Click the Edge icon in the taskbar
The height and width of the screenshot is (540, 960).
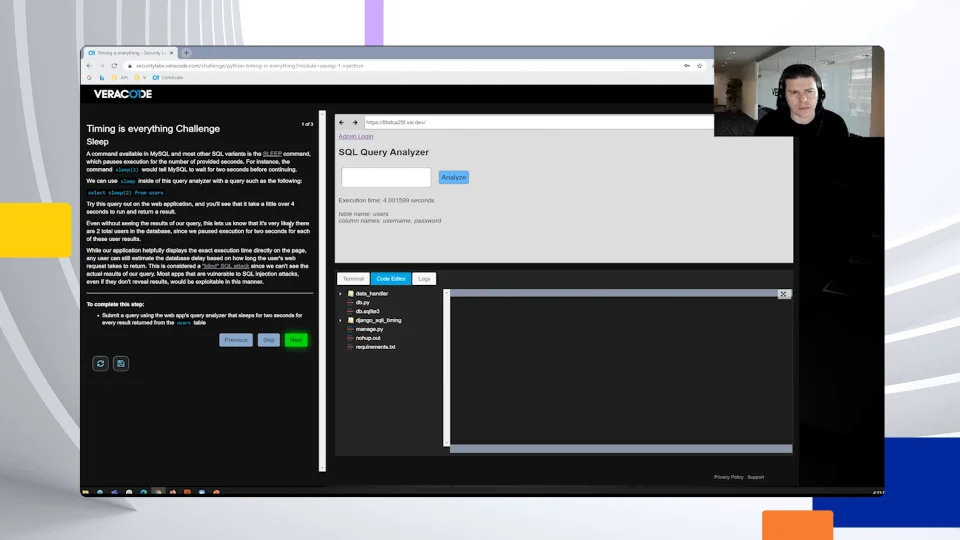pos(144,492)
